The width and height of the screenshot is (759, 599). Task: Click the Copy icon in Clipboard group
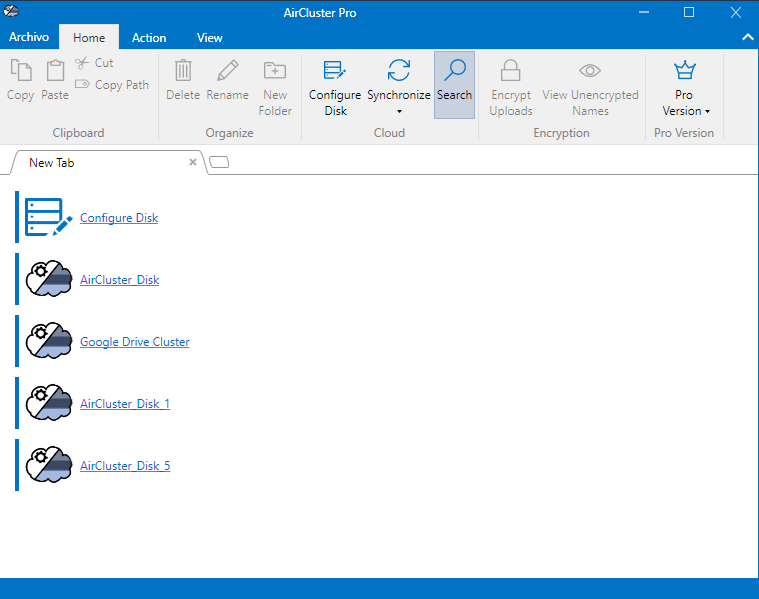click(20, 71)
